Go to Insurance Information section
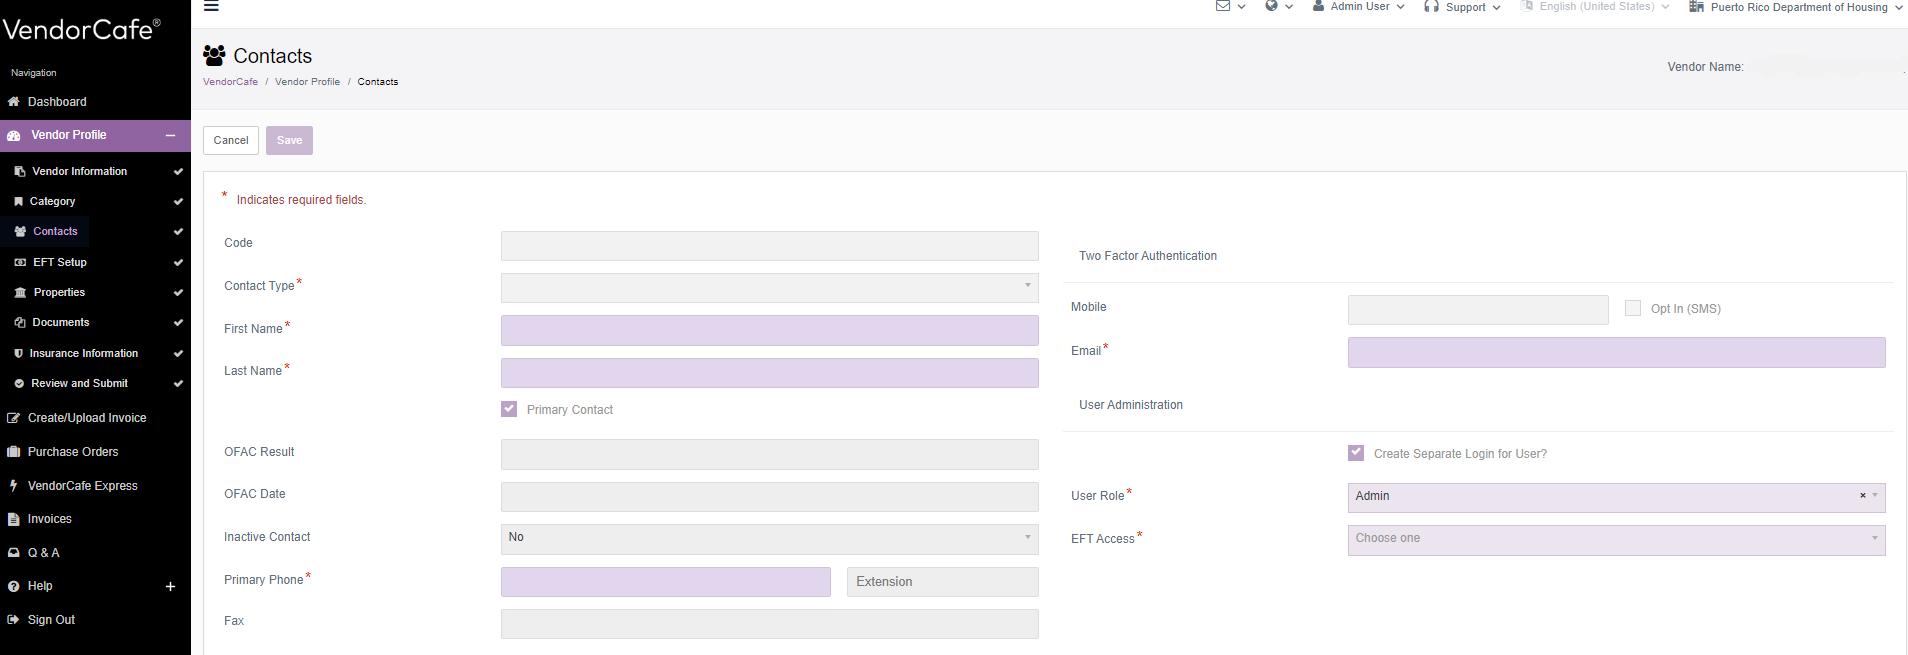 coord(84,353)
